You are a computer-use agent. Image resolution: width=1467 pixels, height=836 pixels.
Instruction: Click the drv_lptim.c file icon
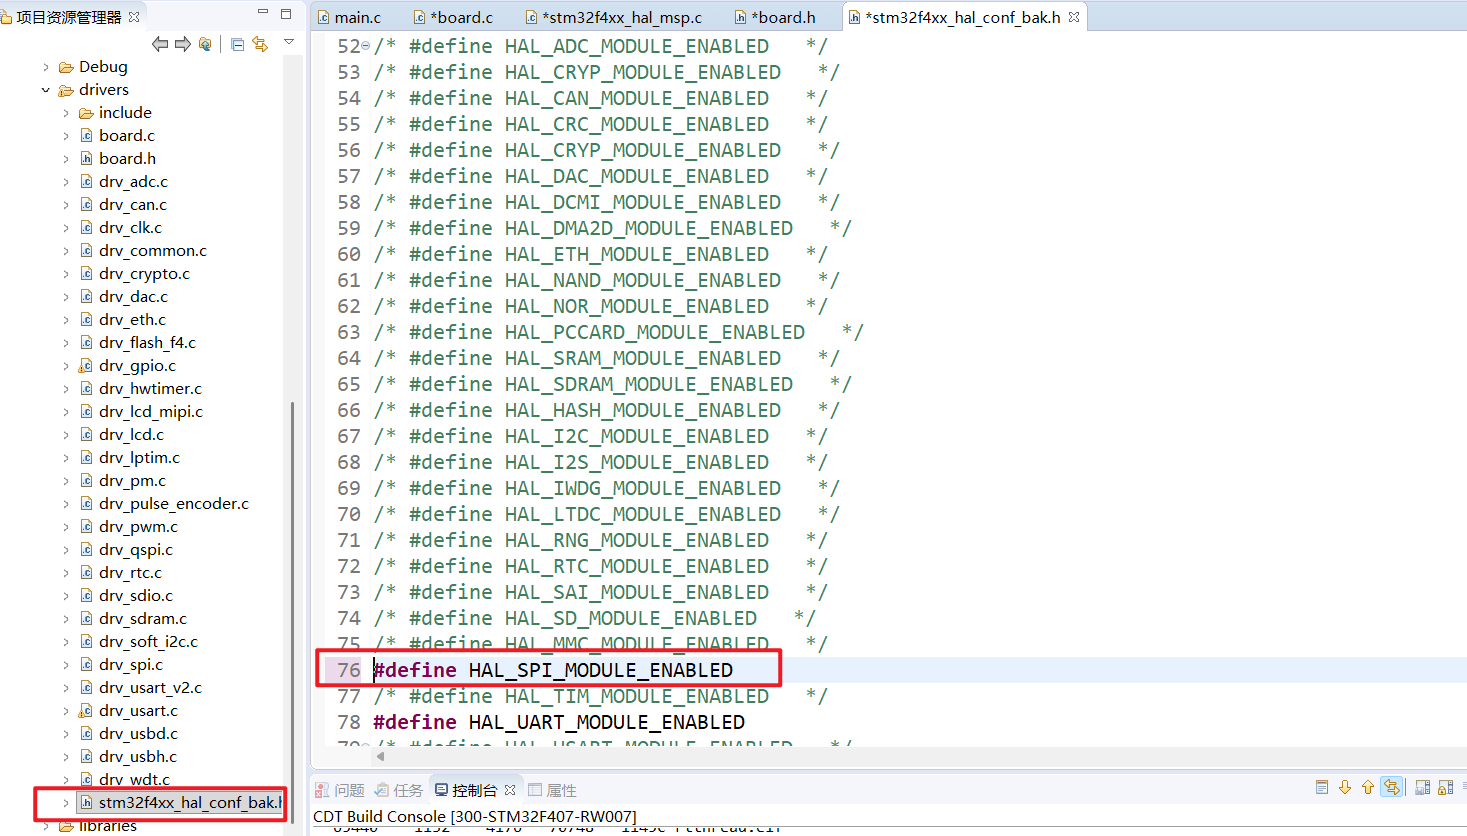pyautogui.click(x=86, y=458)
